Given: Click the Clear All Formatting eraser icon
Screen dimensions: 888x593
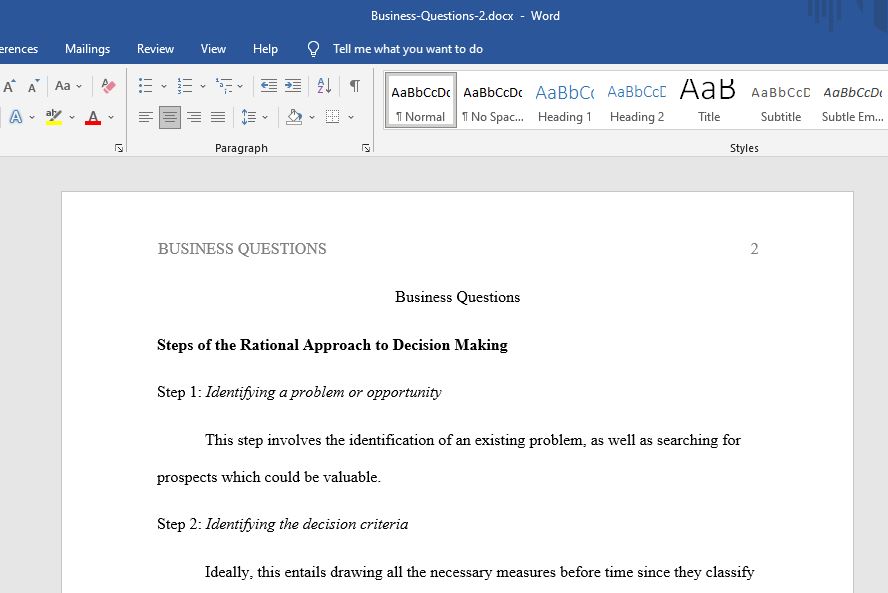Looking at the screenshot, I should pyautogui.click(x=108, y=86).
